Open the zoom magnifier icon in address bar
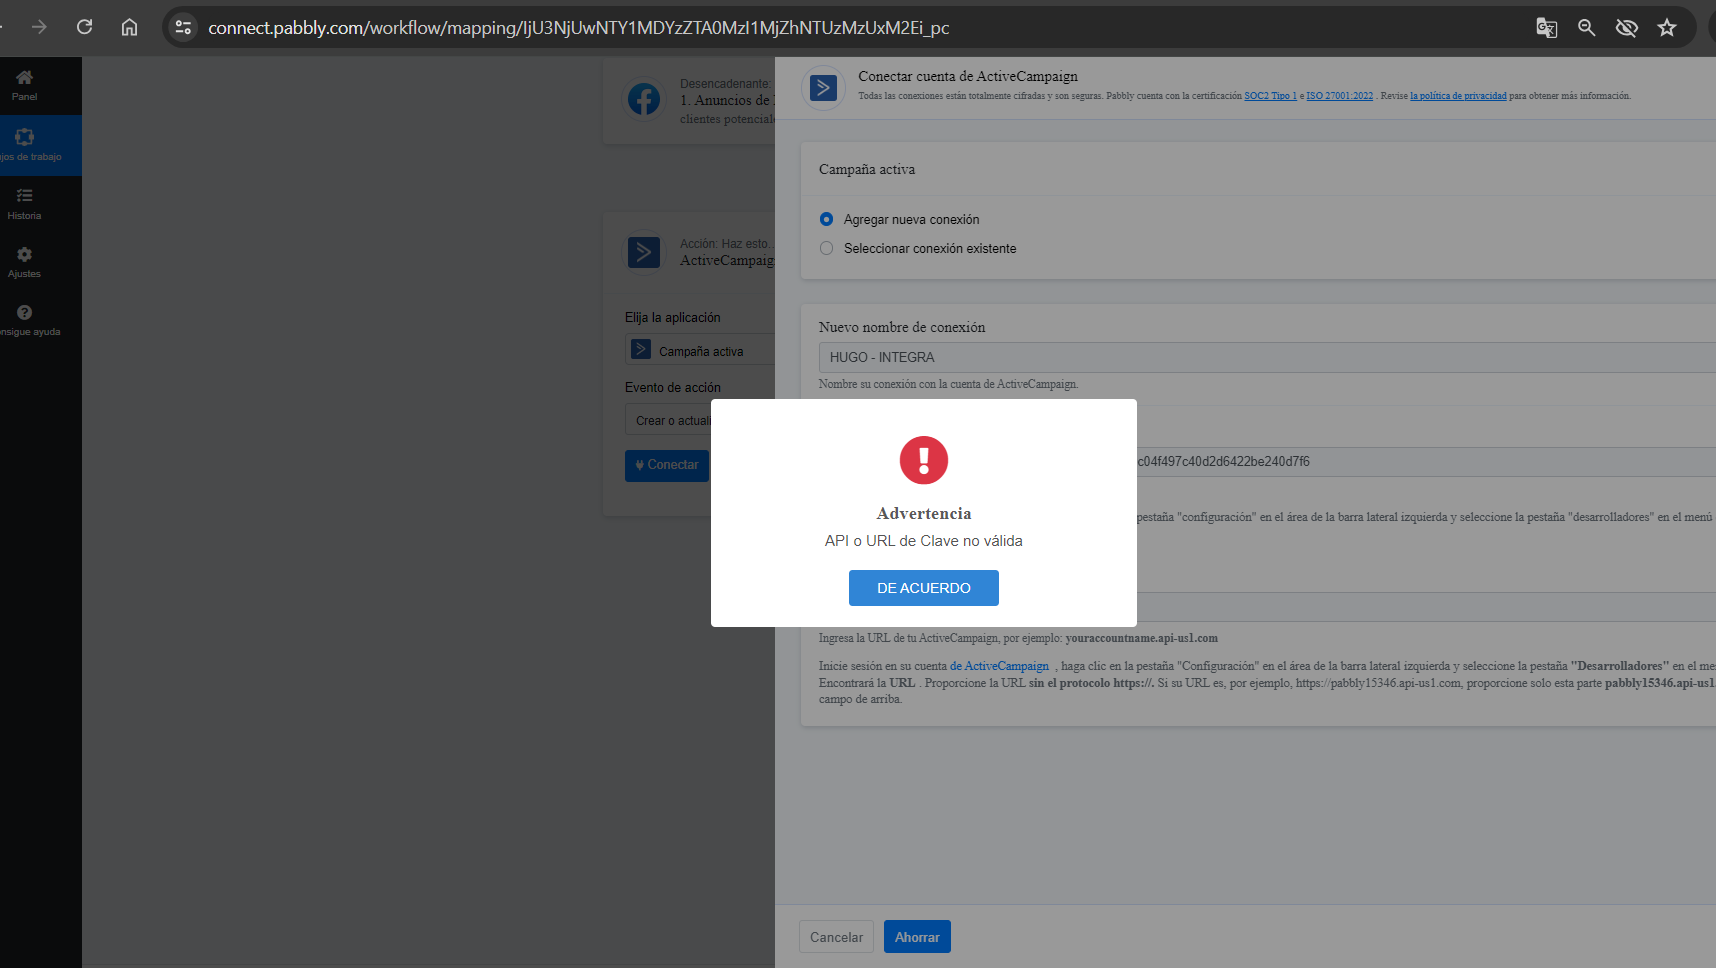Screen dimensions: 1716x968 pyautogui.click(x=1587, y=28)
